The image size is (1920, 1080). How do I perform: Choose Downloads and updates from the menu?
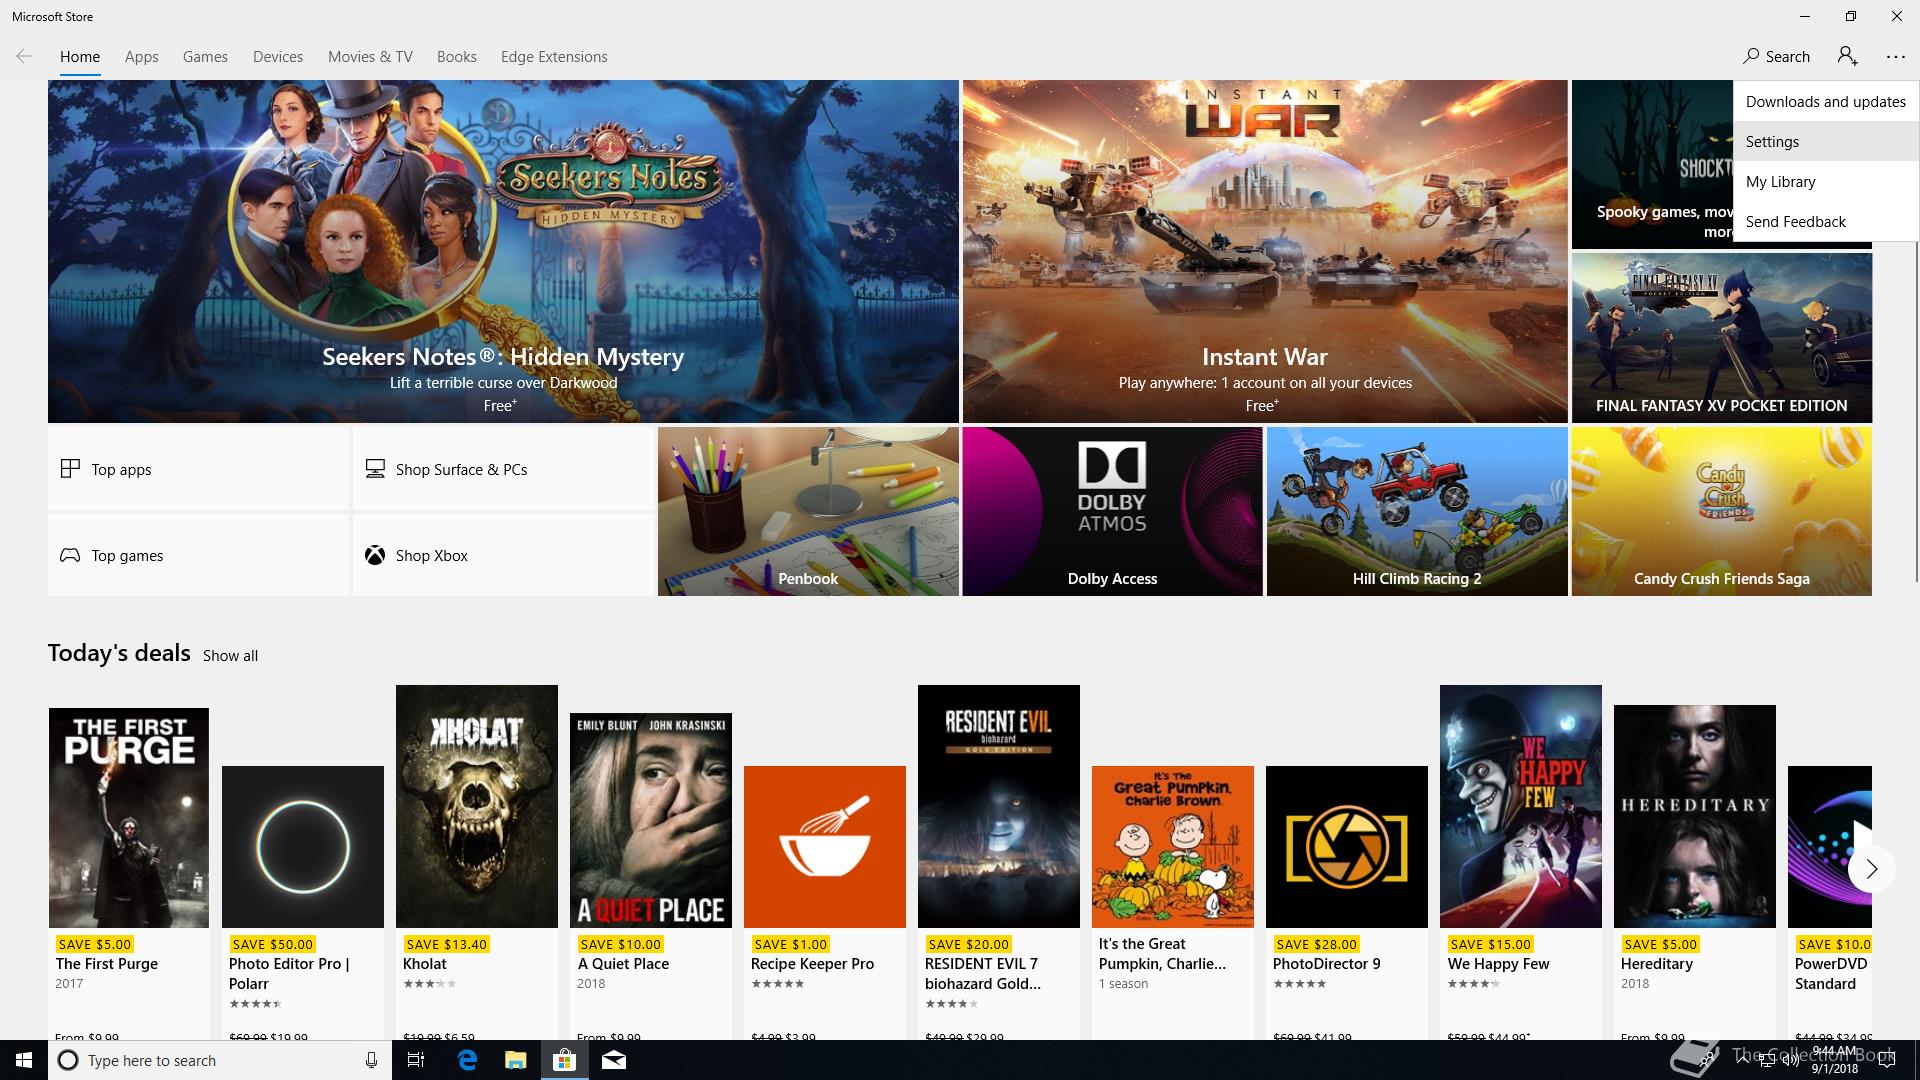coord(1825,101)
